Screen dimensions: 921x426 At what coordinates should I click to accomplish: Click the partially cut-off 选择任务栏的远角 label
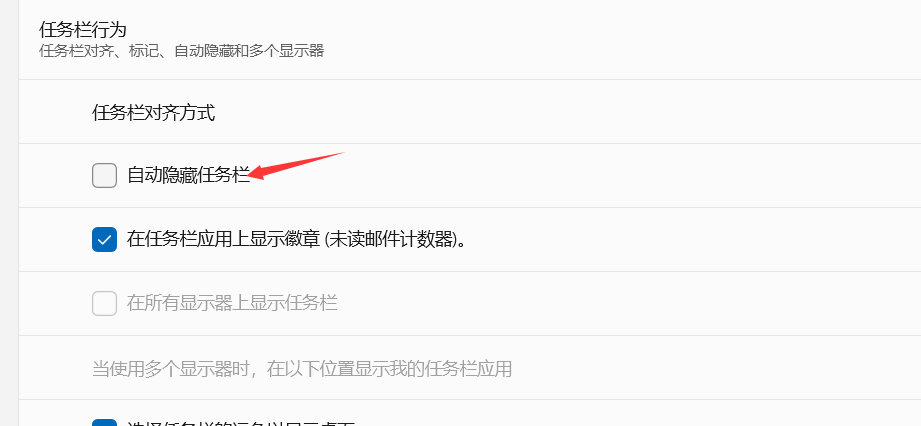point(242,423)
